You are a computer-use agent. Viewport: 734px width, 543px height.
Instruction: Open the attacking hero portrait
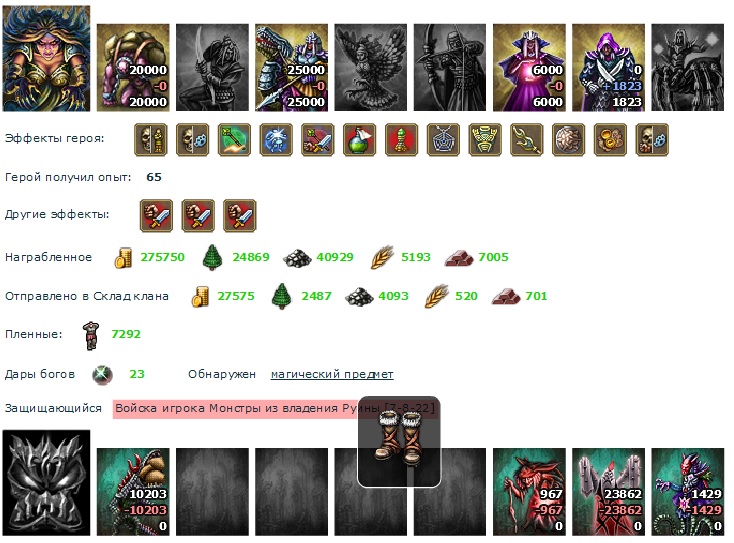coord(46,59)
